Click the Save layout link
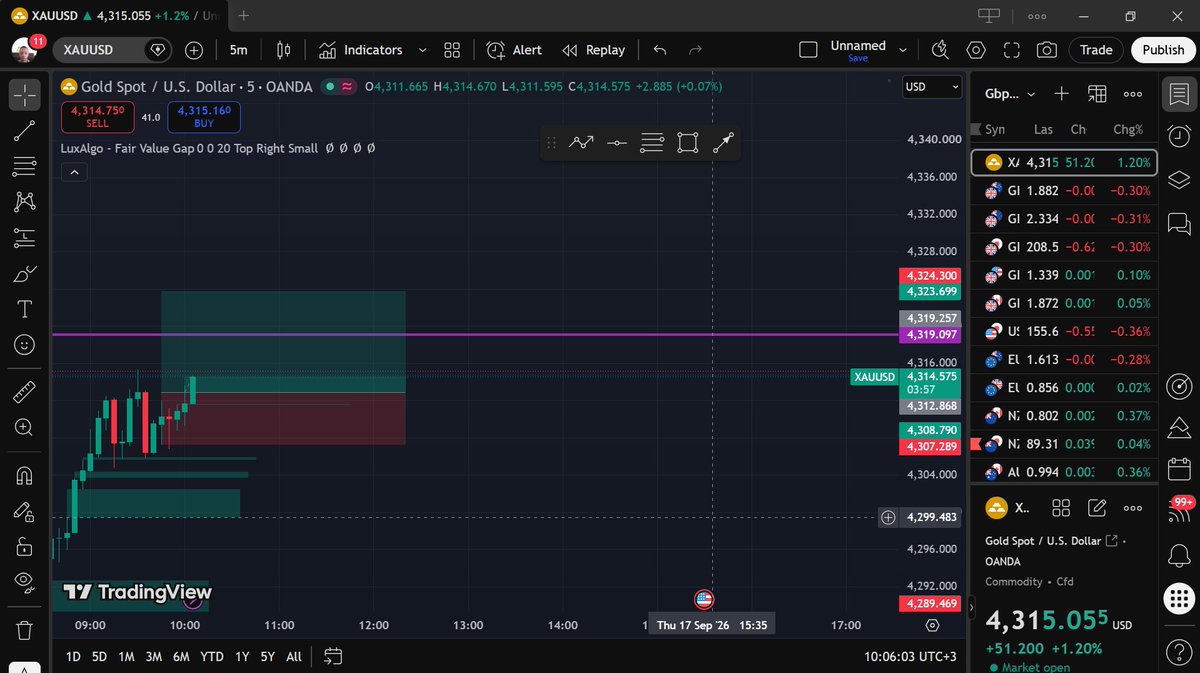1200x673 pixels. (857, 59)
